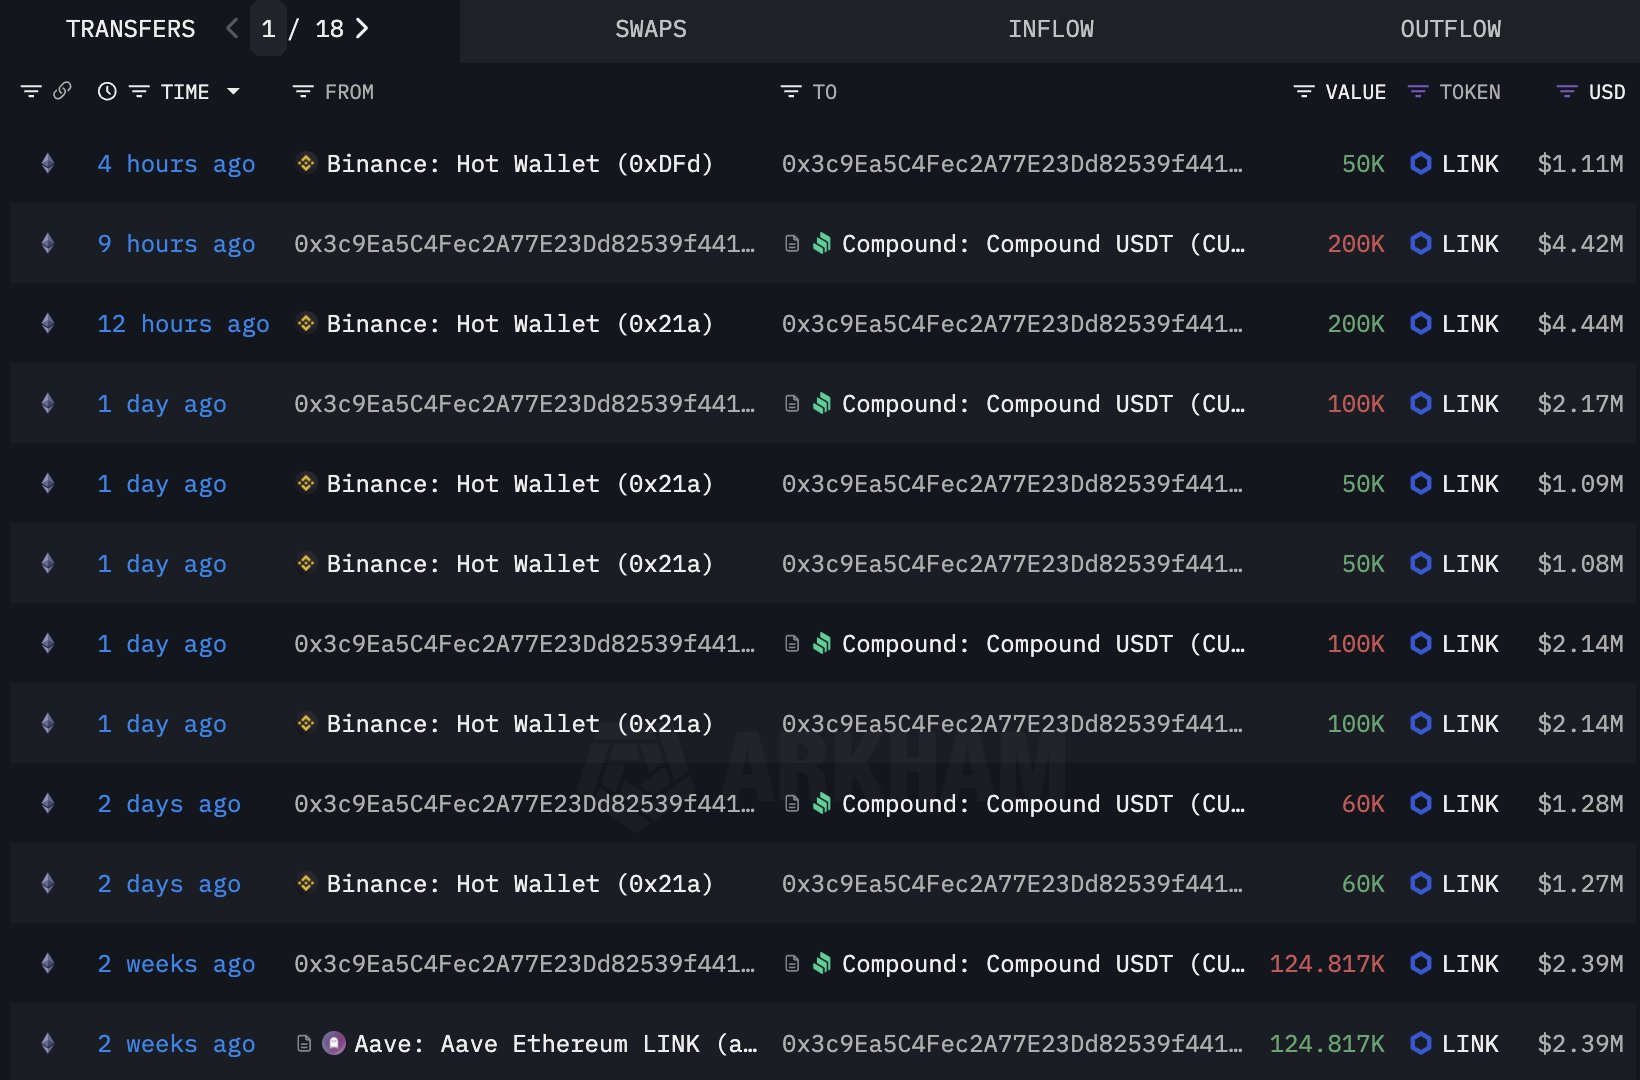Go to previous transfers page
Image resolution: width=1640 pixels, height=1080 pixels.
(x=232, y=29)
